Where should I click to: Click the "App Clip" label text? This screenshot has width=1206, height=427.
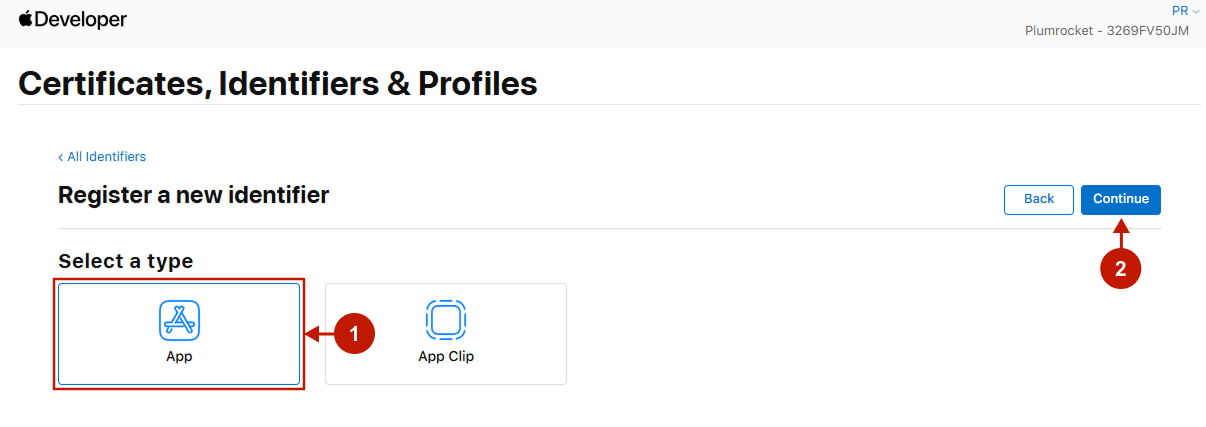pyautogui.click(x=446, y=356)
